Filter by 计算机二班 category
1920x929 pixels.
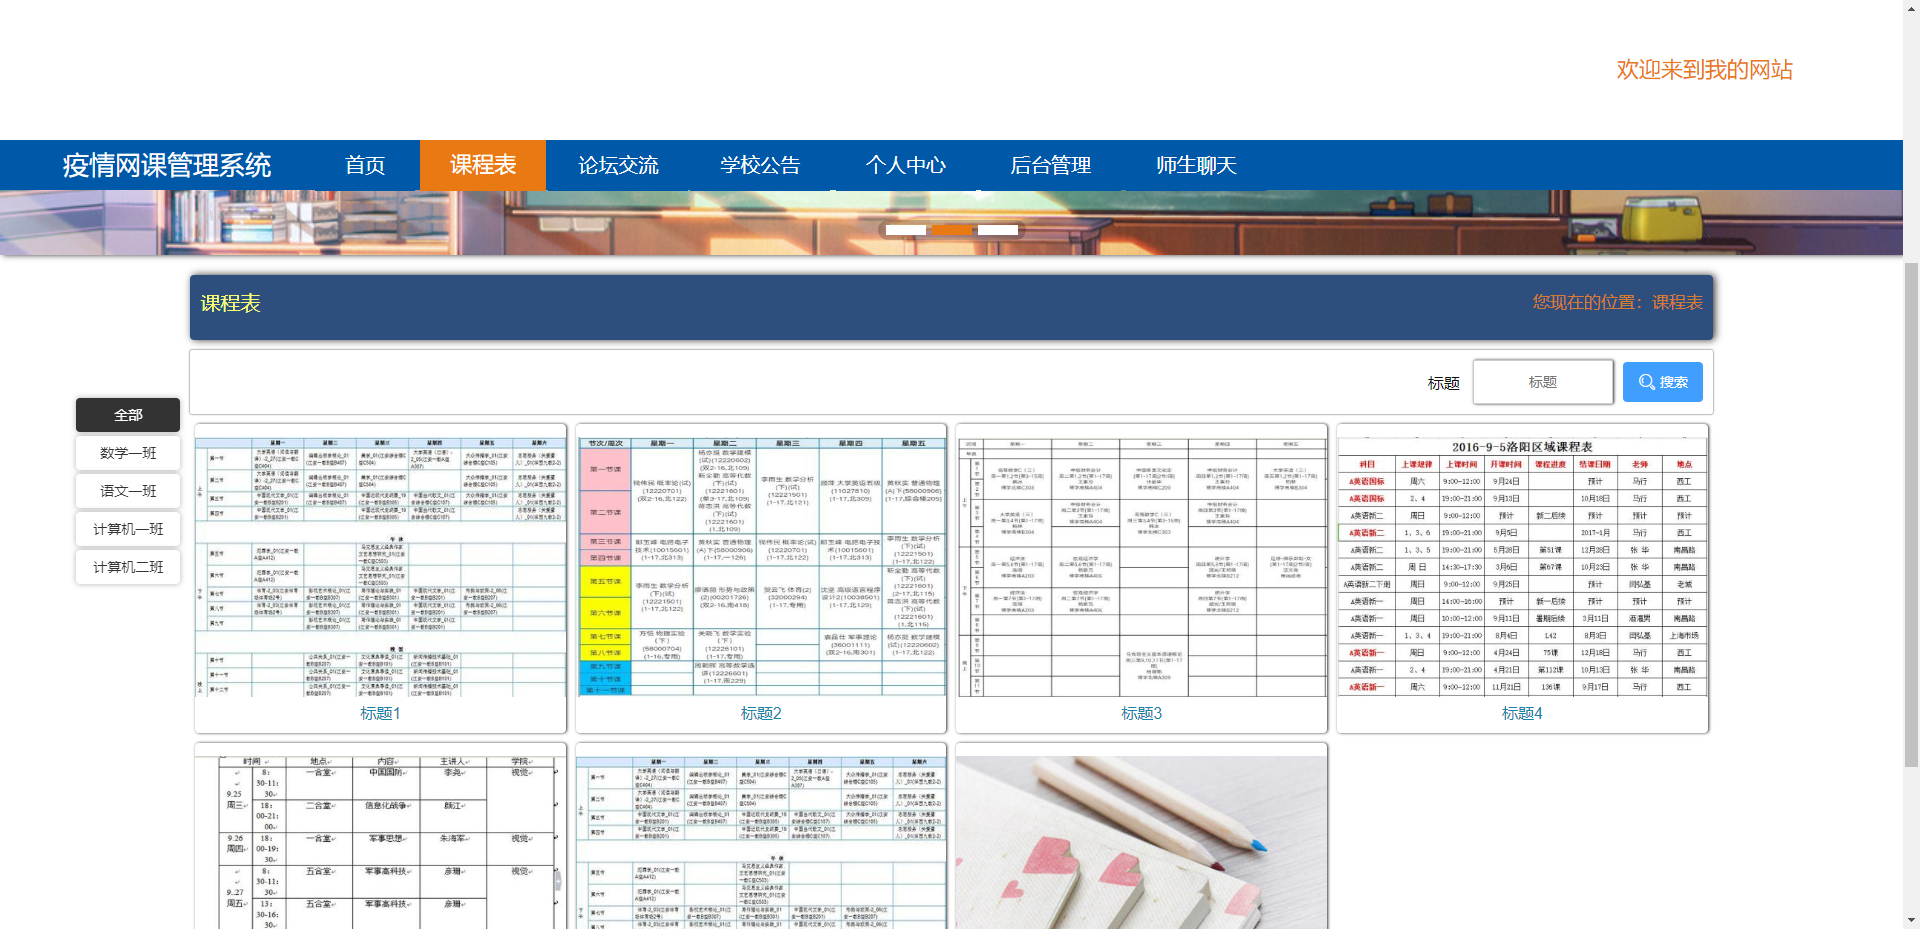128,567
